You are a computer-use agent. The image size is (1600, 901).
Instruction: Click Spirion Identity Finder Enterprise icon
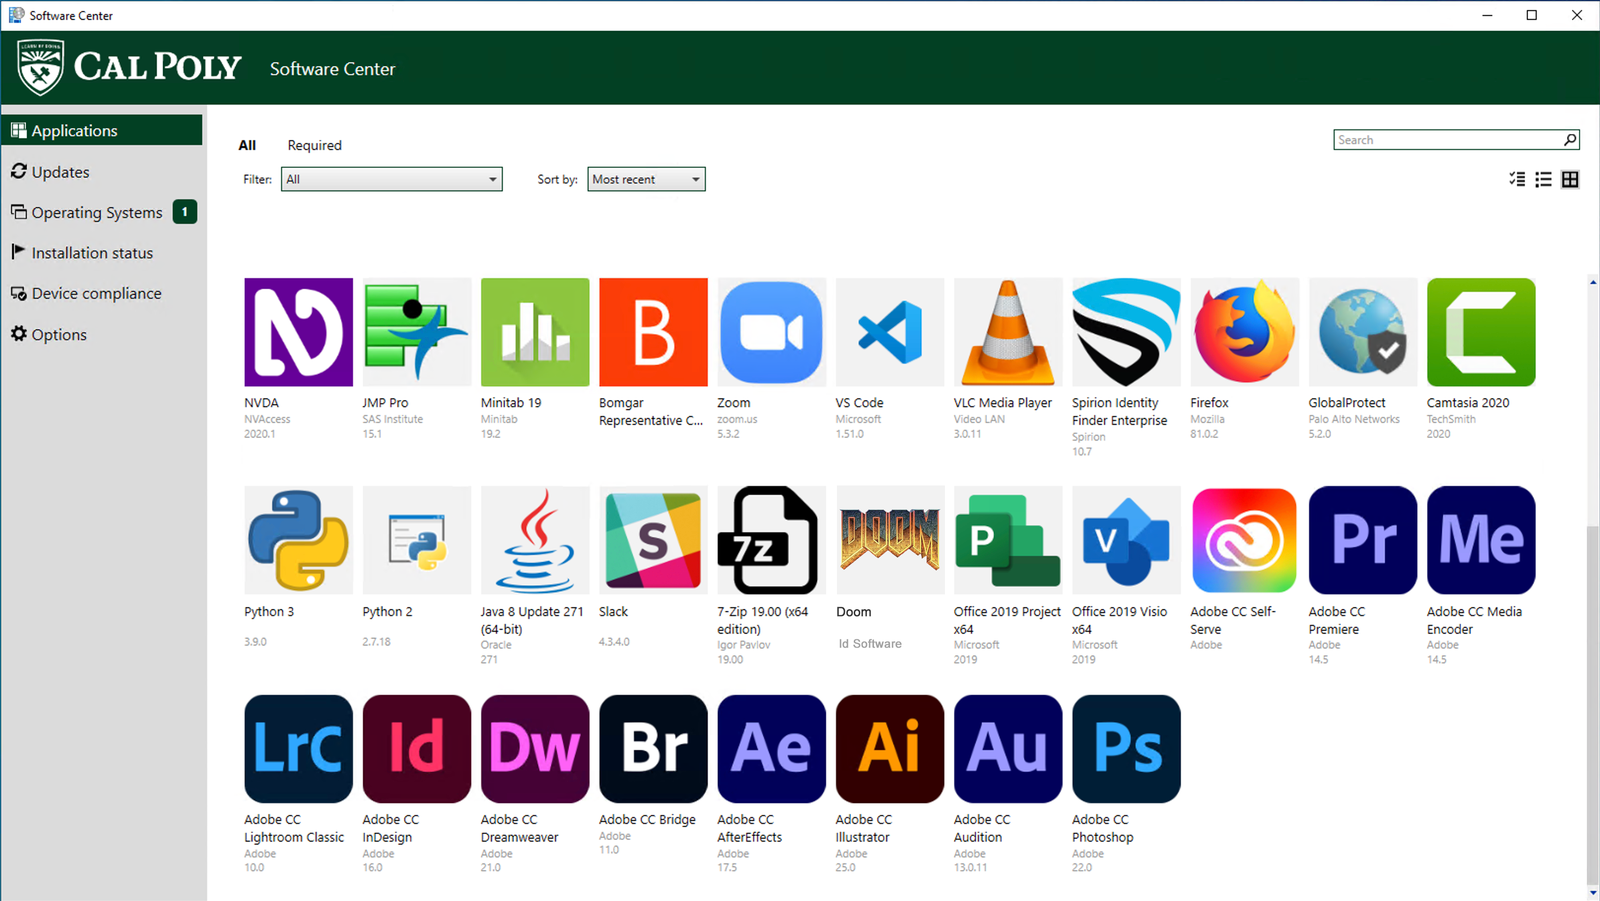[1126, 332]
